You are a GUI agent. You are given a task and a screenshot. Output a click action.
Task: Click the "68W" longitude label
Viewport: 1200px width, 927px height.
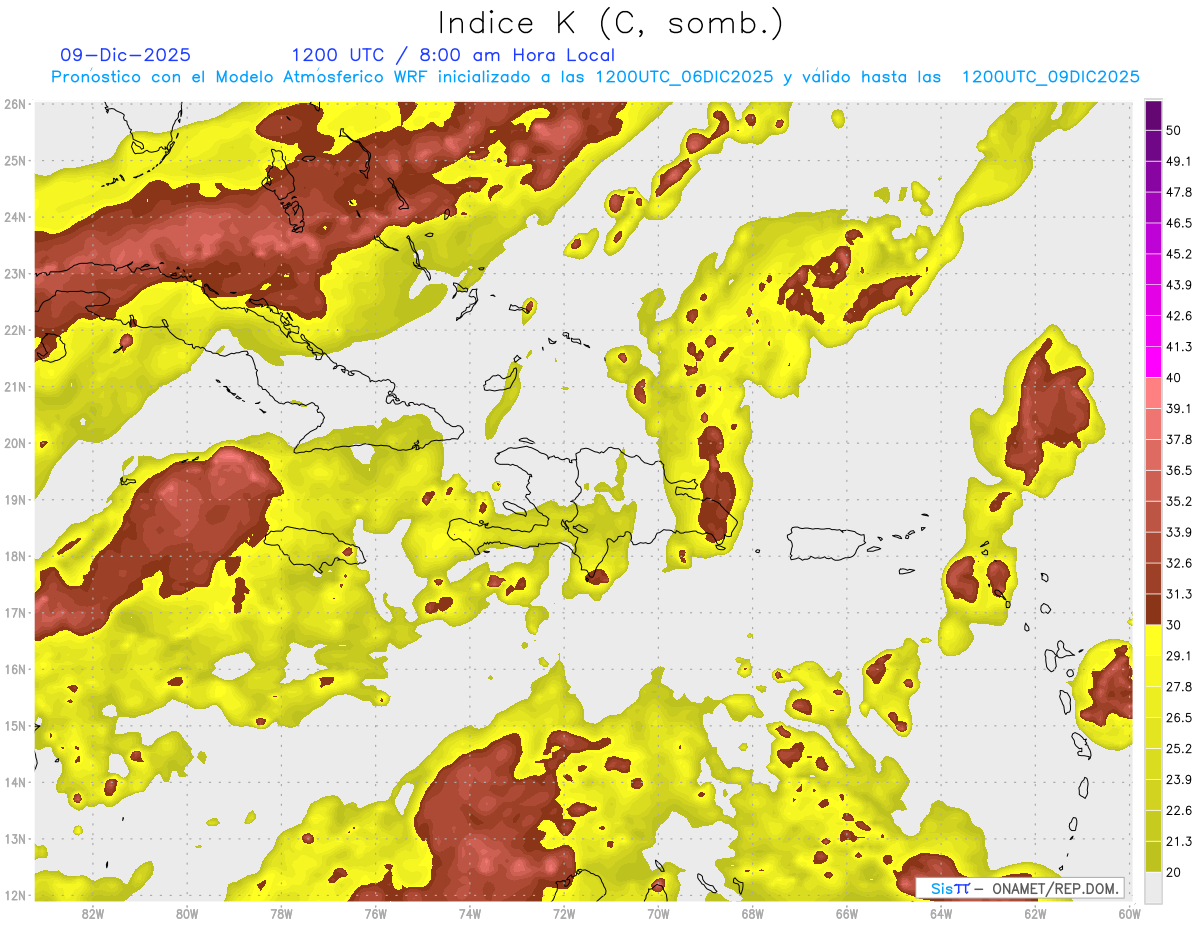[753, 913]
